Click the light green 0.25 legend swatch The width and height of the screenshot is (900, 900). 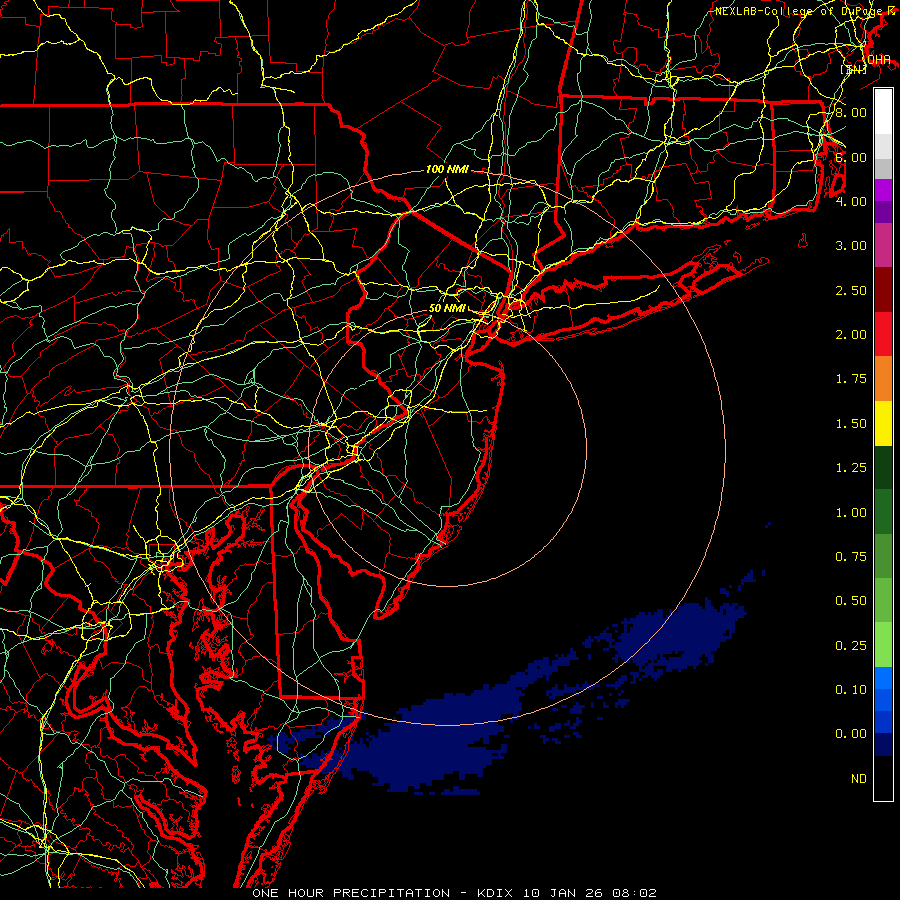(883, 645)
